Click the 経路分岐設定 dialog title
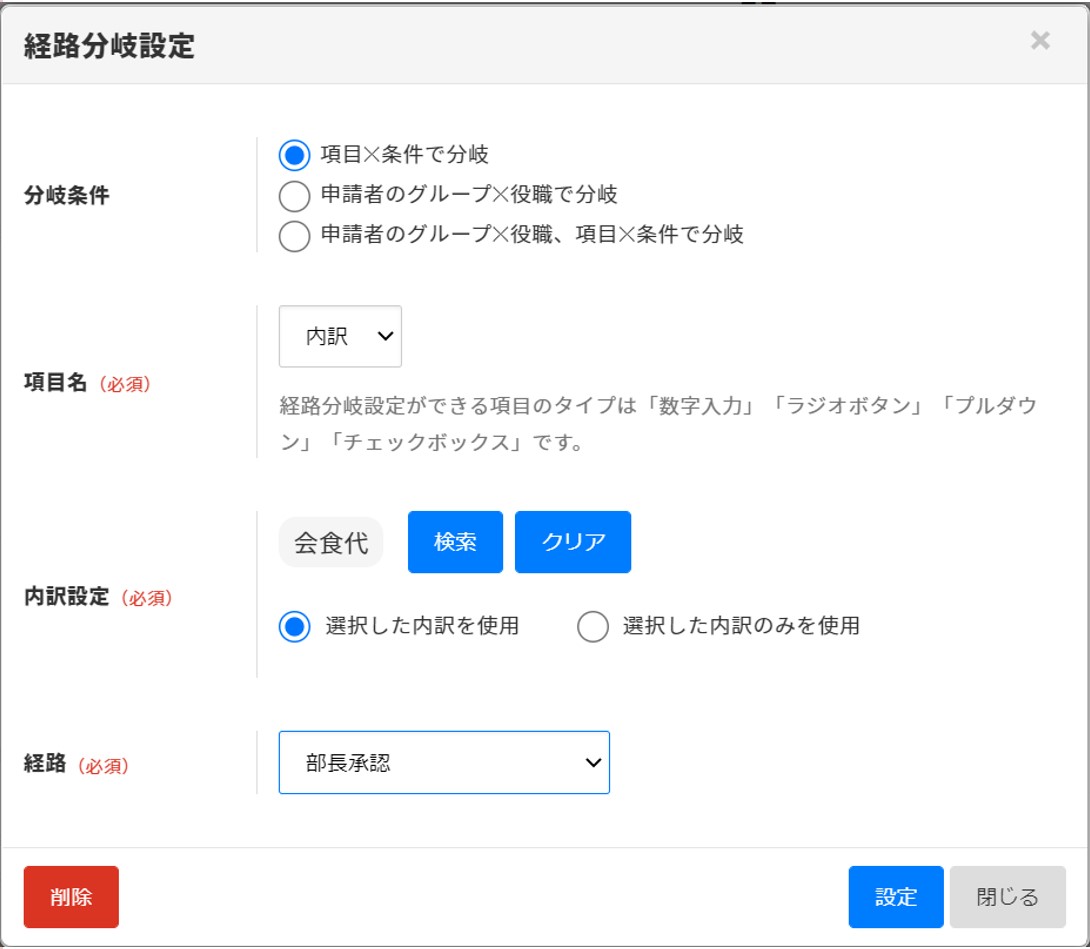Image resolution: width=1090 pixels, height=949 pixels. tap(109, 46)
